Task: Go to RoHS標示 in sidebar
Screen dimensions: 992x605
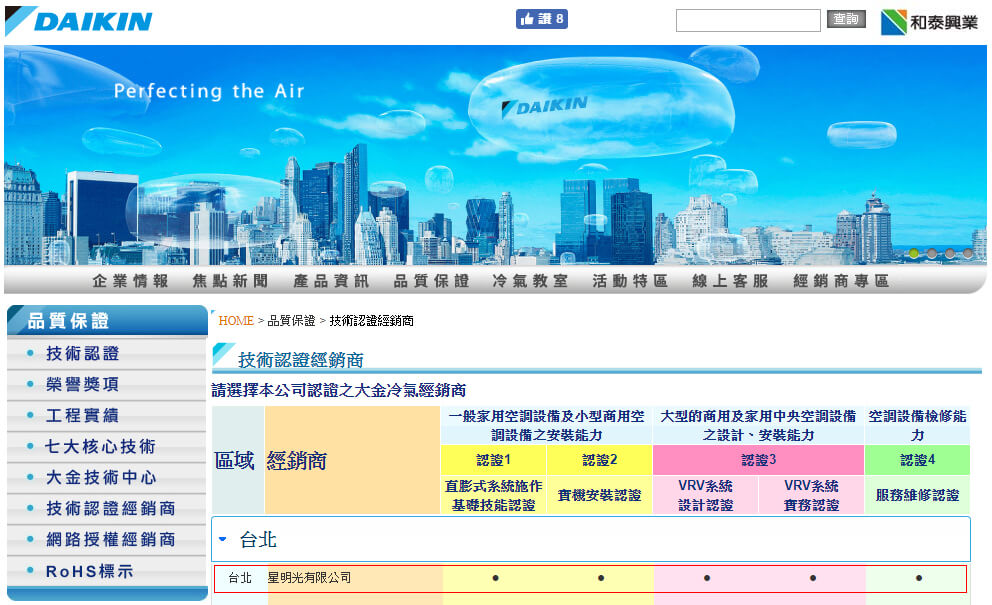Action: pyautogui.click(x=89, y=571)
